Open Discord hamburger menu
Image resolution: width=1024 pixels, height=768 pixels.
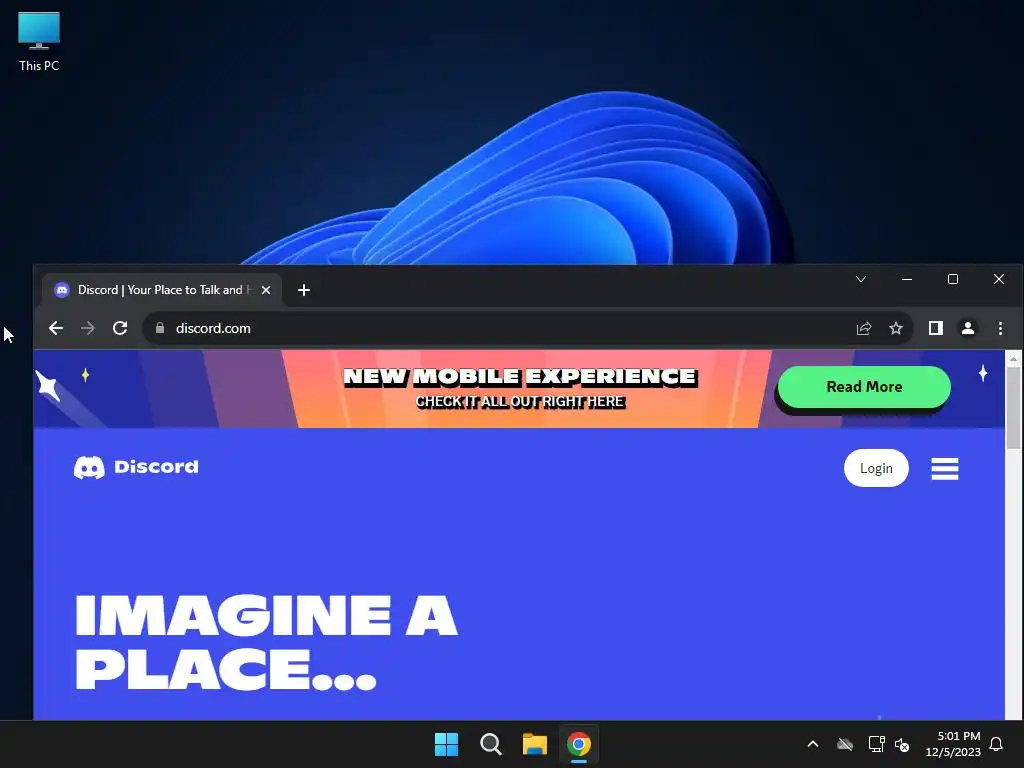(x=944, y=468)
